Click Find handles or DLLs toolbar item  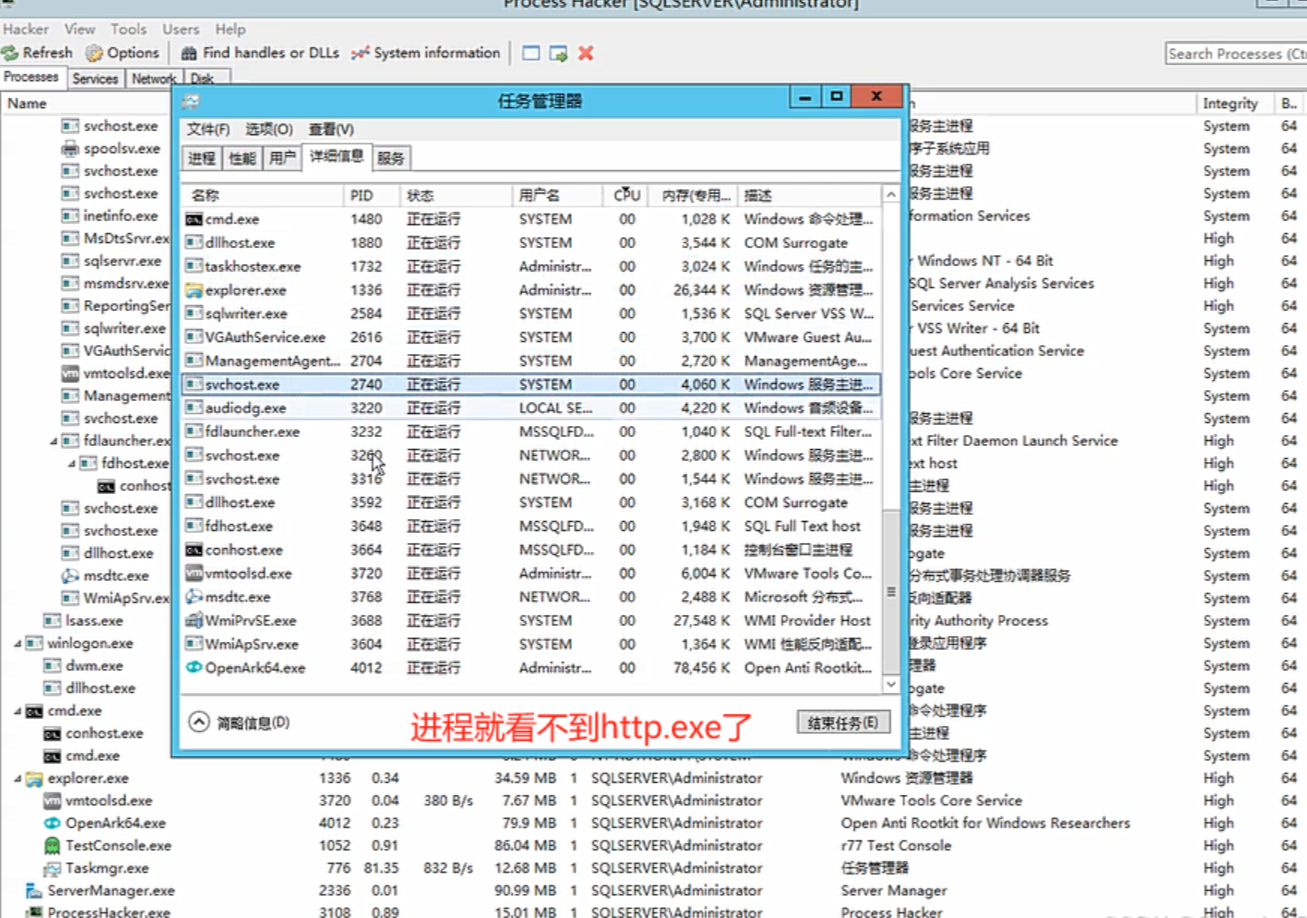pos(260,53)
